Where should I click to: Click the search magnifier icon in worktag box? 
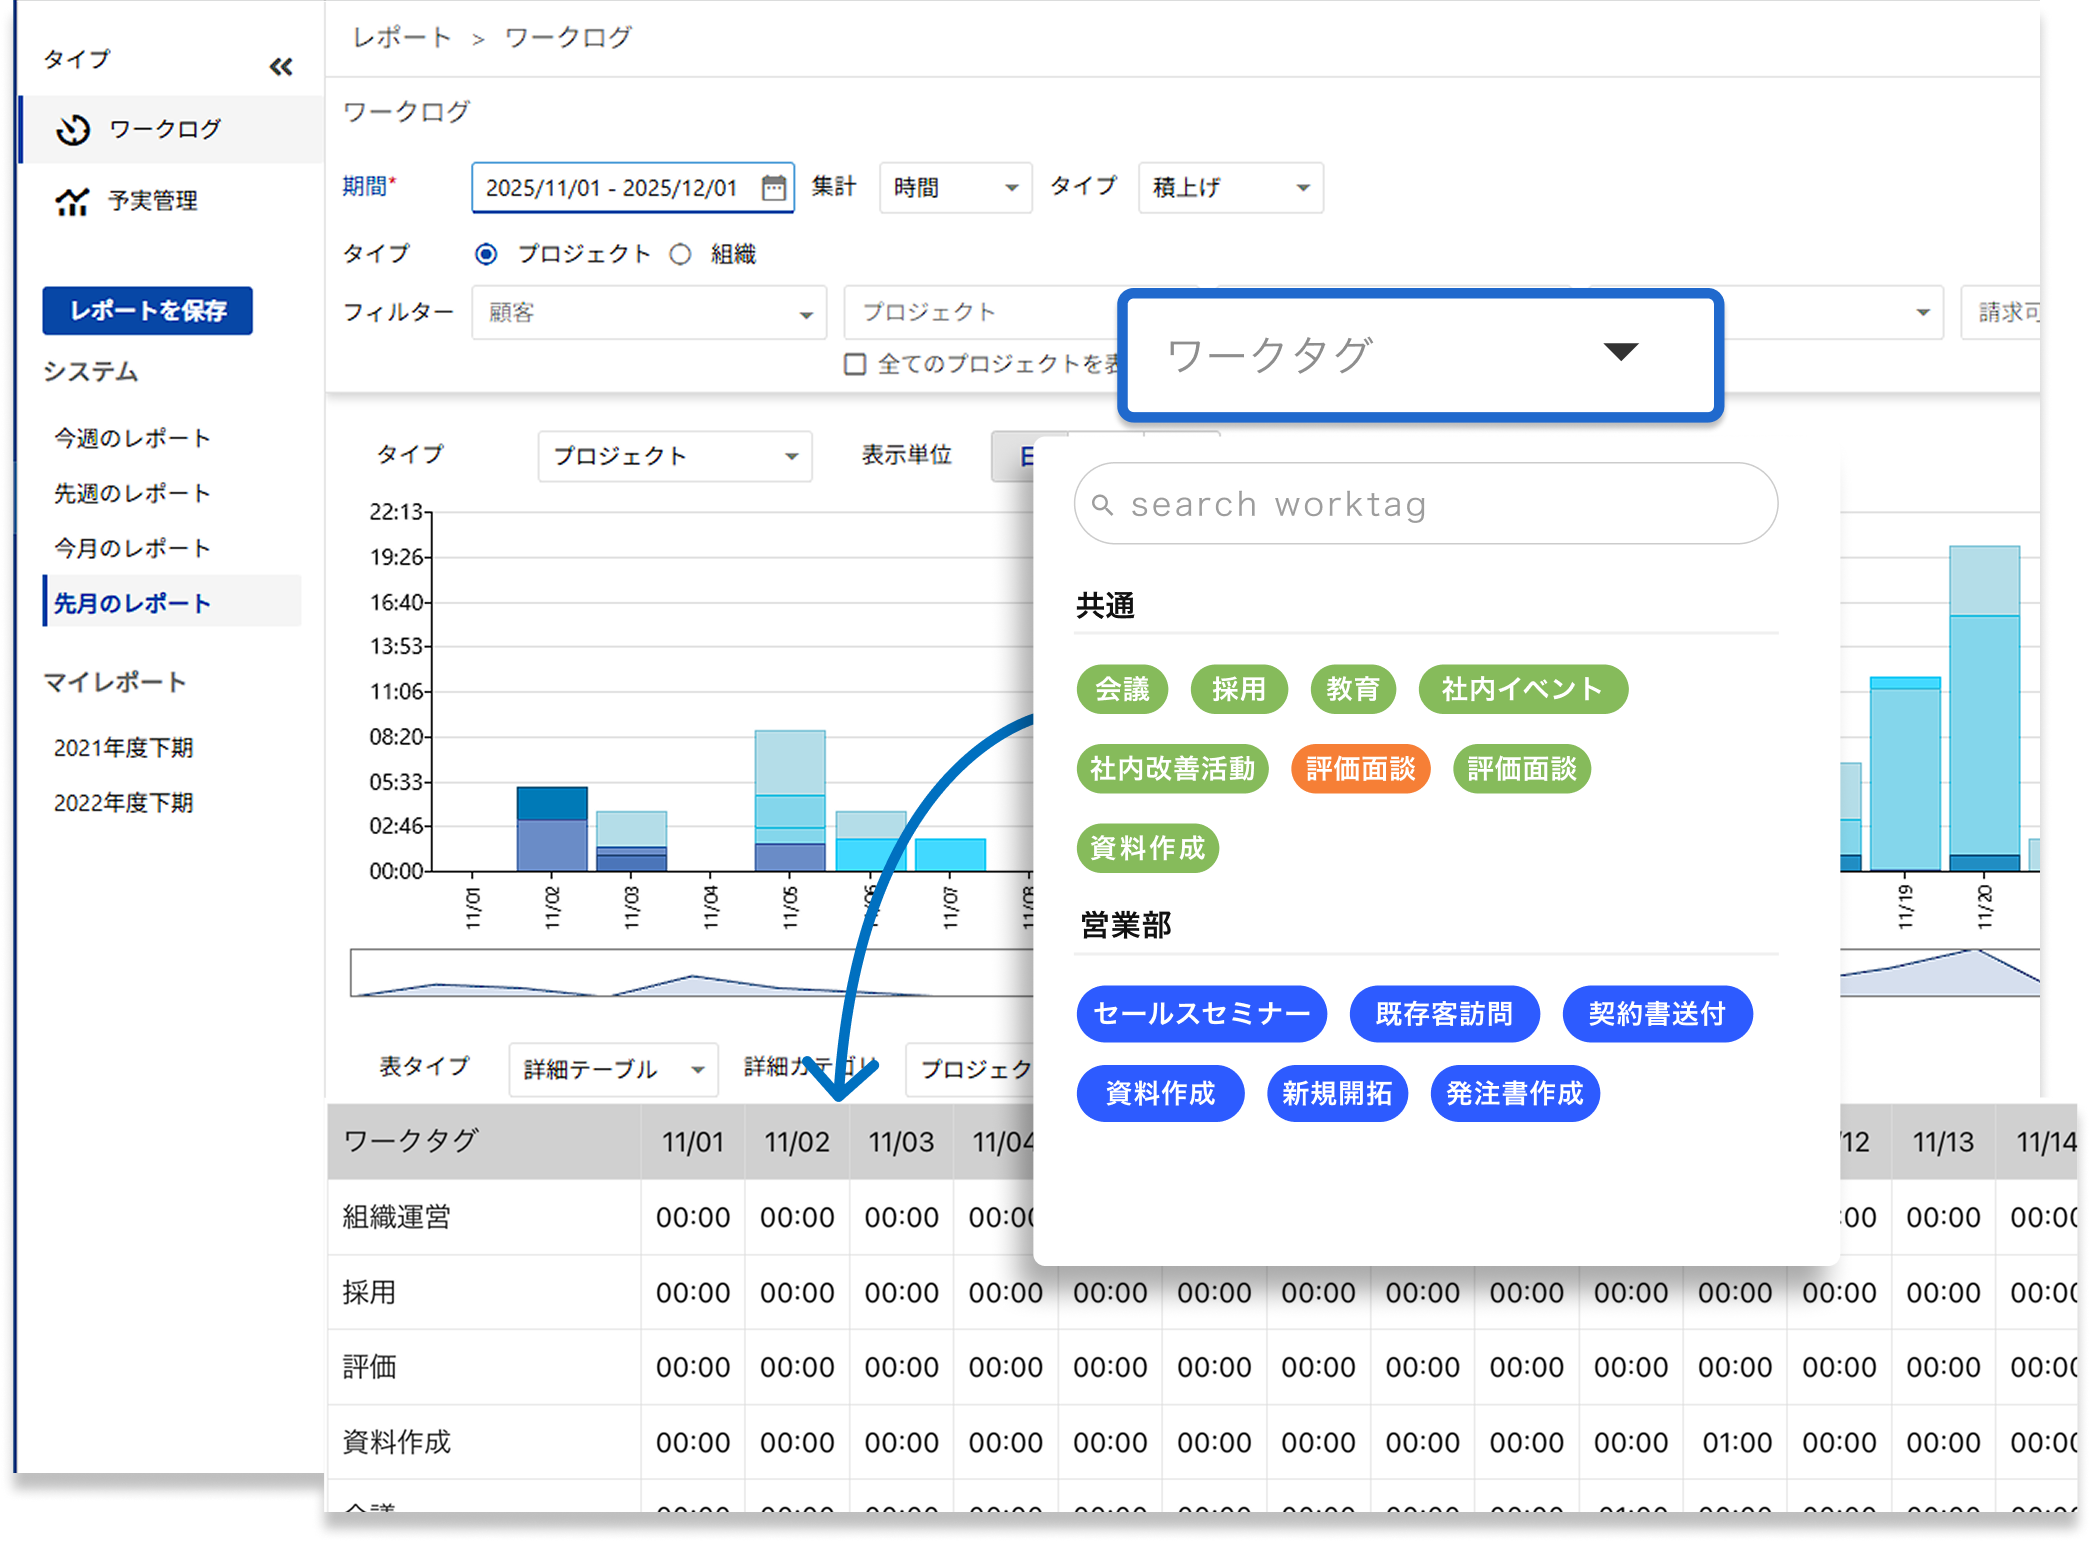[1102, 505]
